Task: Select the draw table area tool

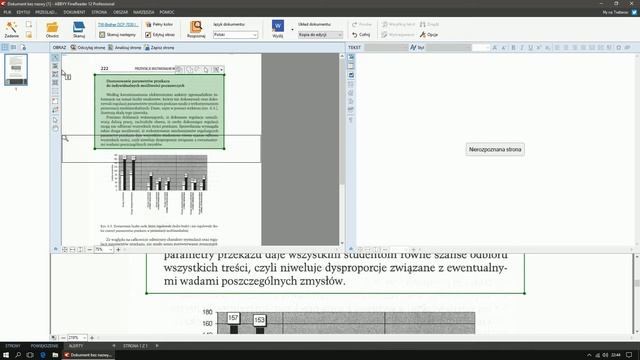Action: coord(56,83)
